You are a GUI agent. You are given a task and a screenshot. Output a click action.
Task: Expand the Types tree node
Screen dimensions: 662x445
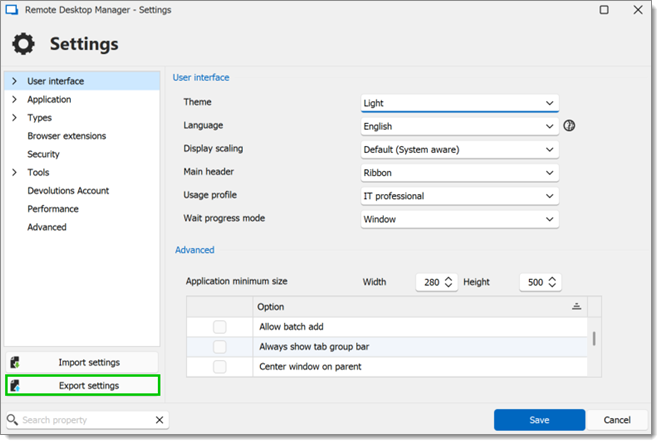point(14,117)
